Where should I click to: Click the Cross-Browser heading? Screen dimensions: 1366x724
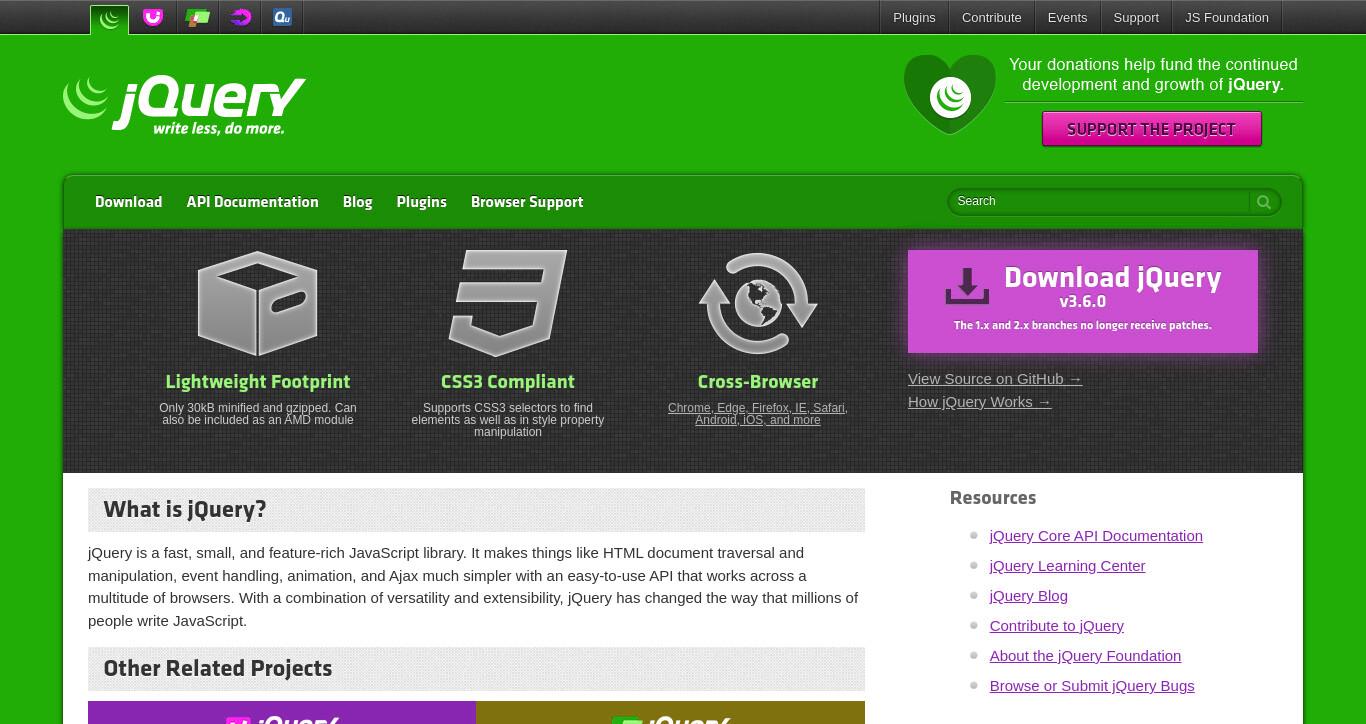pos(758,382)
